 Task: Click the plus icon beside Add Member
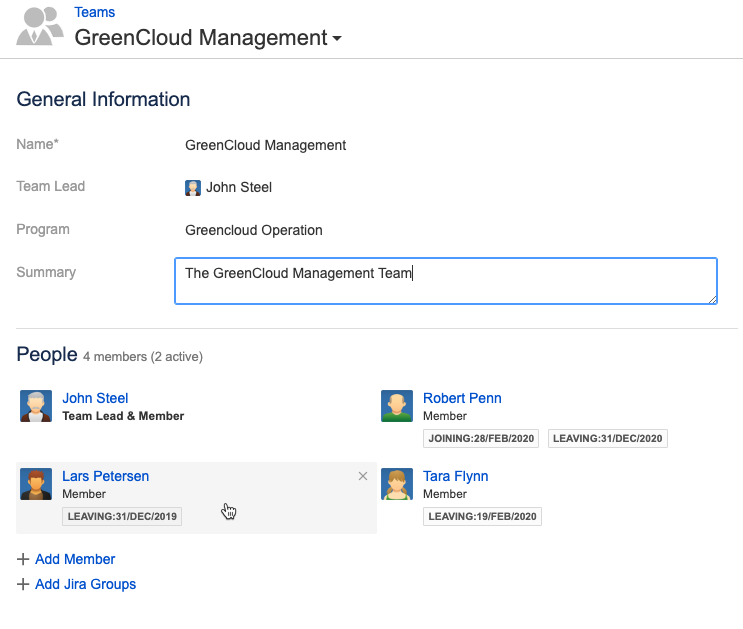pos(23,560)
